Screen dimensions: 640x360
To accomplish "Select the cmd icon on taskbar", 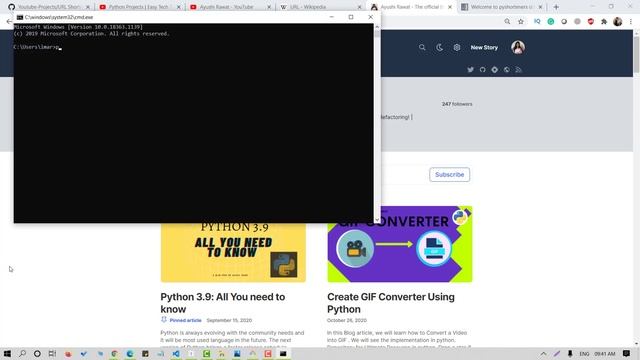I will pyautogui.click(x=283, y=353).
